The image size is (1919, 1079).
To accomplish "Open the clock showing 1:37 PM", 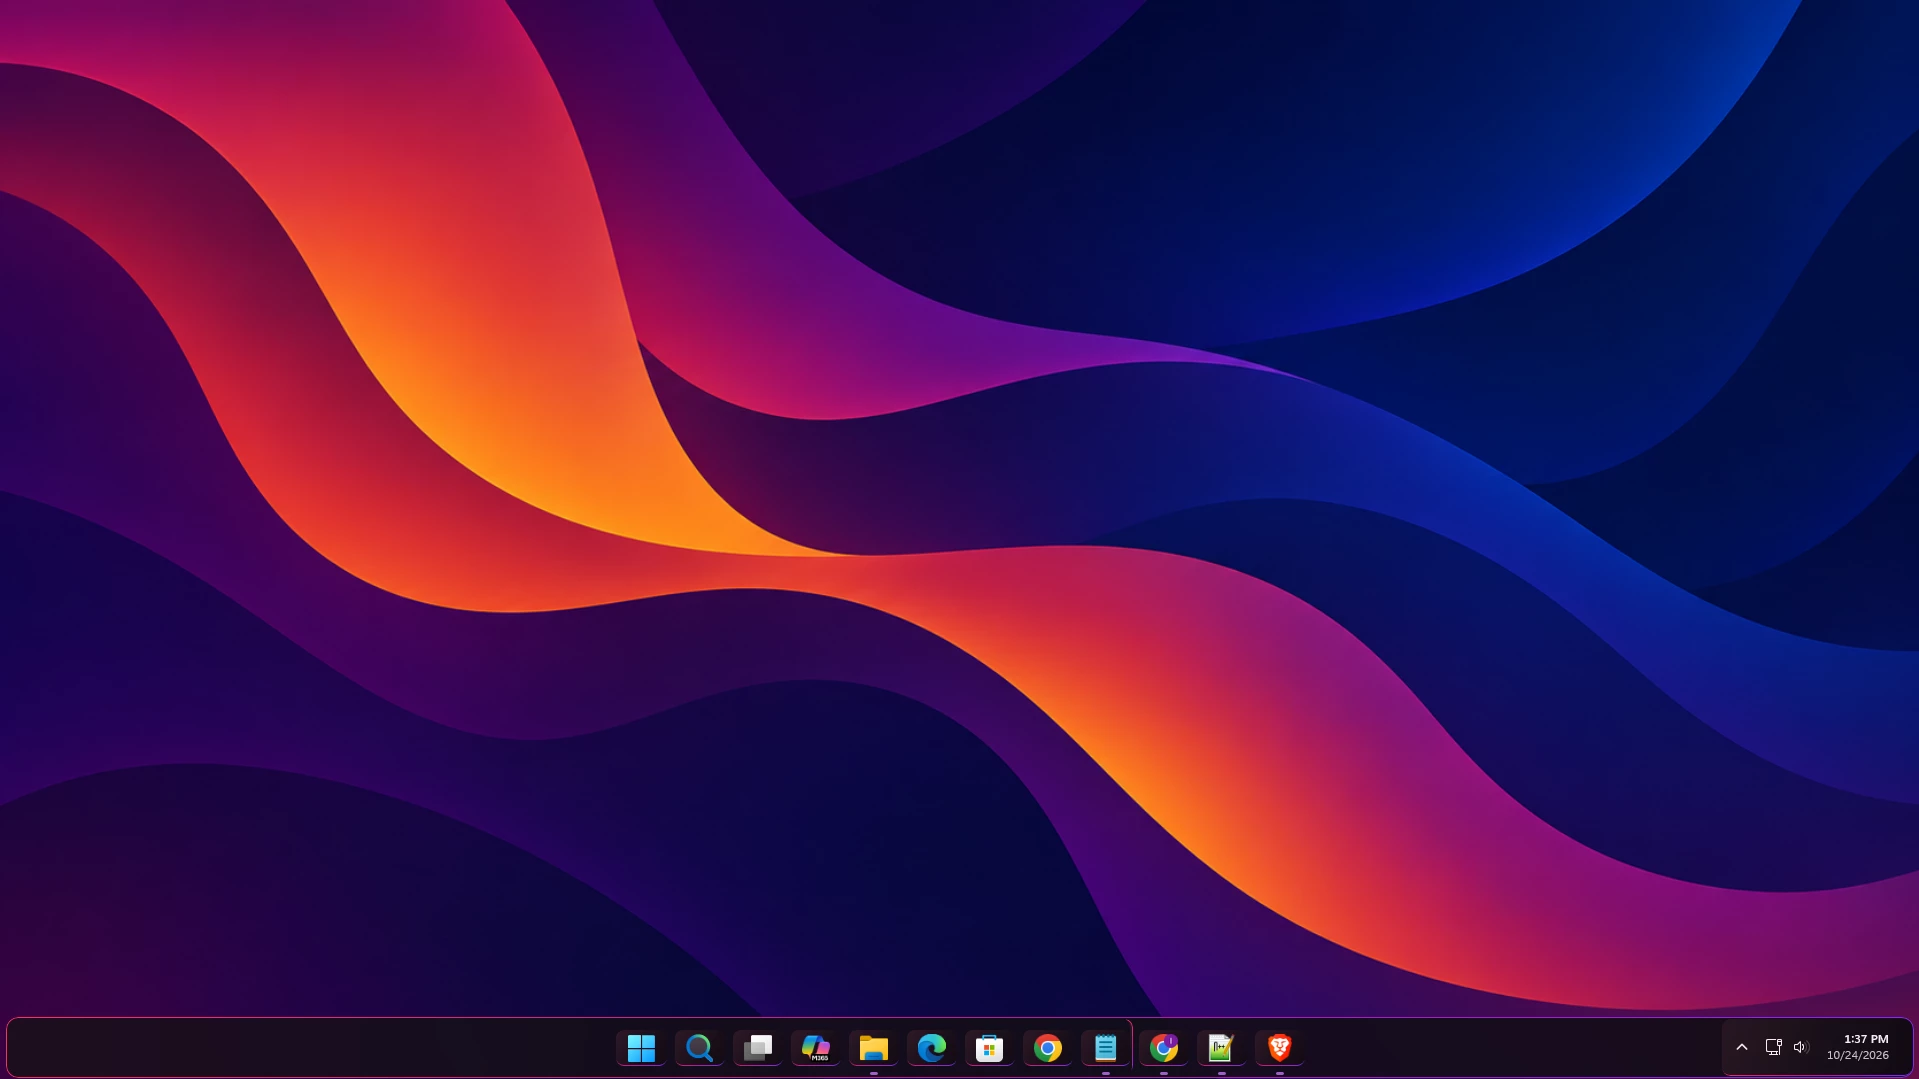I will [x=1858, y=1047].
